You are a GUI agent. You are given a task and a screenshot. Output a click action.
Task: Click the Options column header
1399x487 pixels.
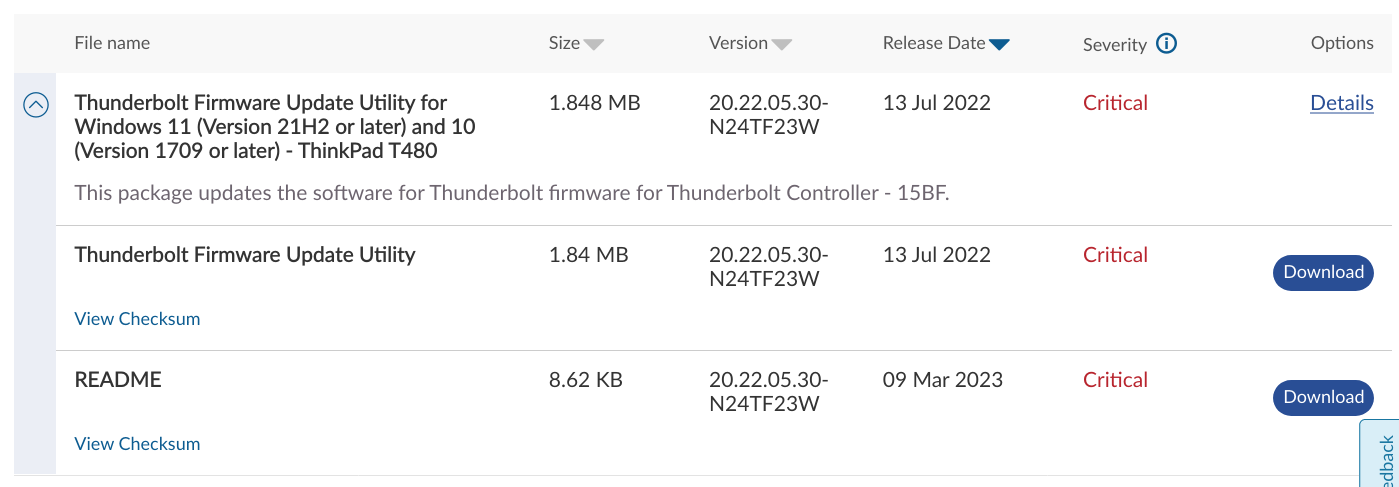[1342, 43]
